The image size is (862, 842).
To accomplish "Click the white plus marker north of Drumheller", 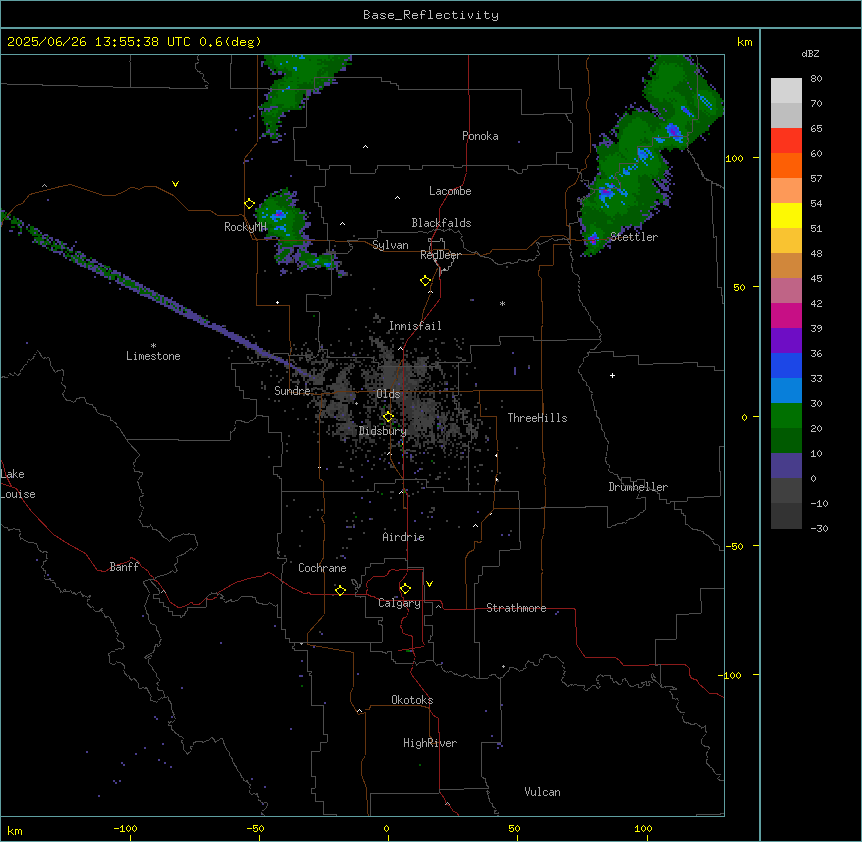I will [612, 375].
